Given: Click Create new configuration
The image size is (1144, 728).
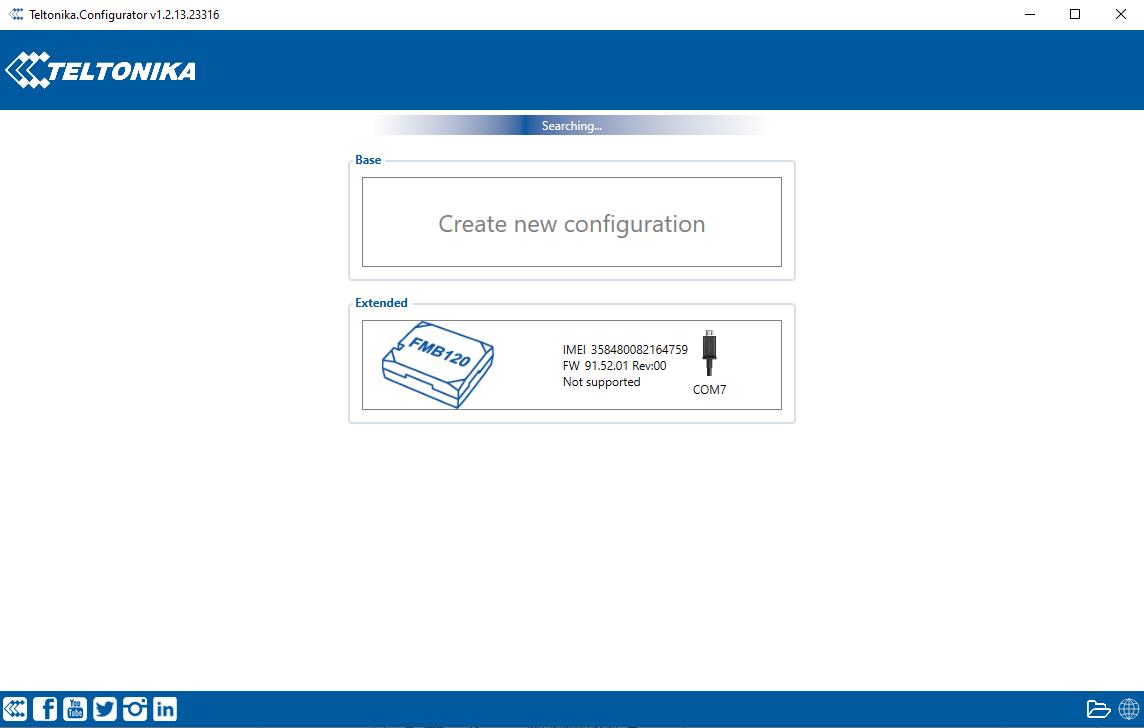Looking at the screenshot, I should click(x=571, y=223).
